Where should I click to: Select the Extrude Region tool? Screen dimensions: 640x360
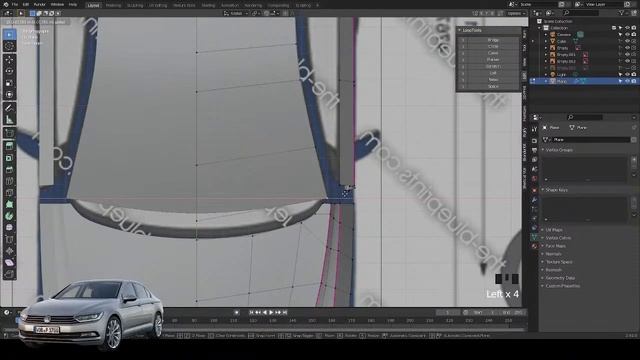(x=9, y=146)
